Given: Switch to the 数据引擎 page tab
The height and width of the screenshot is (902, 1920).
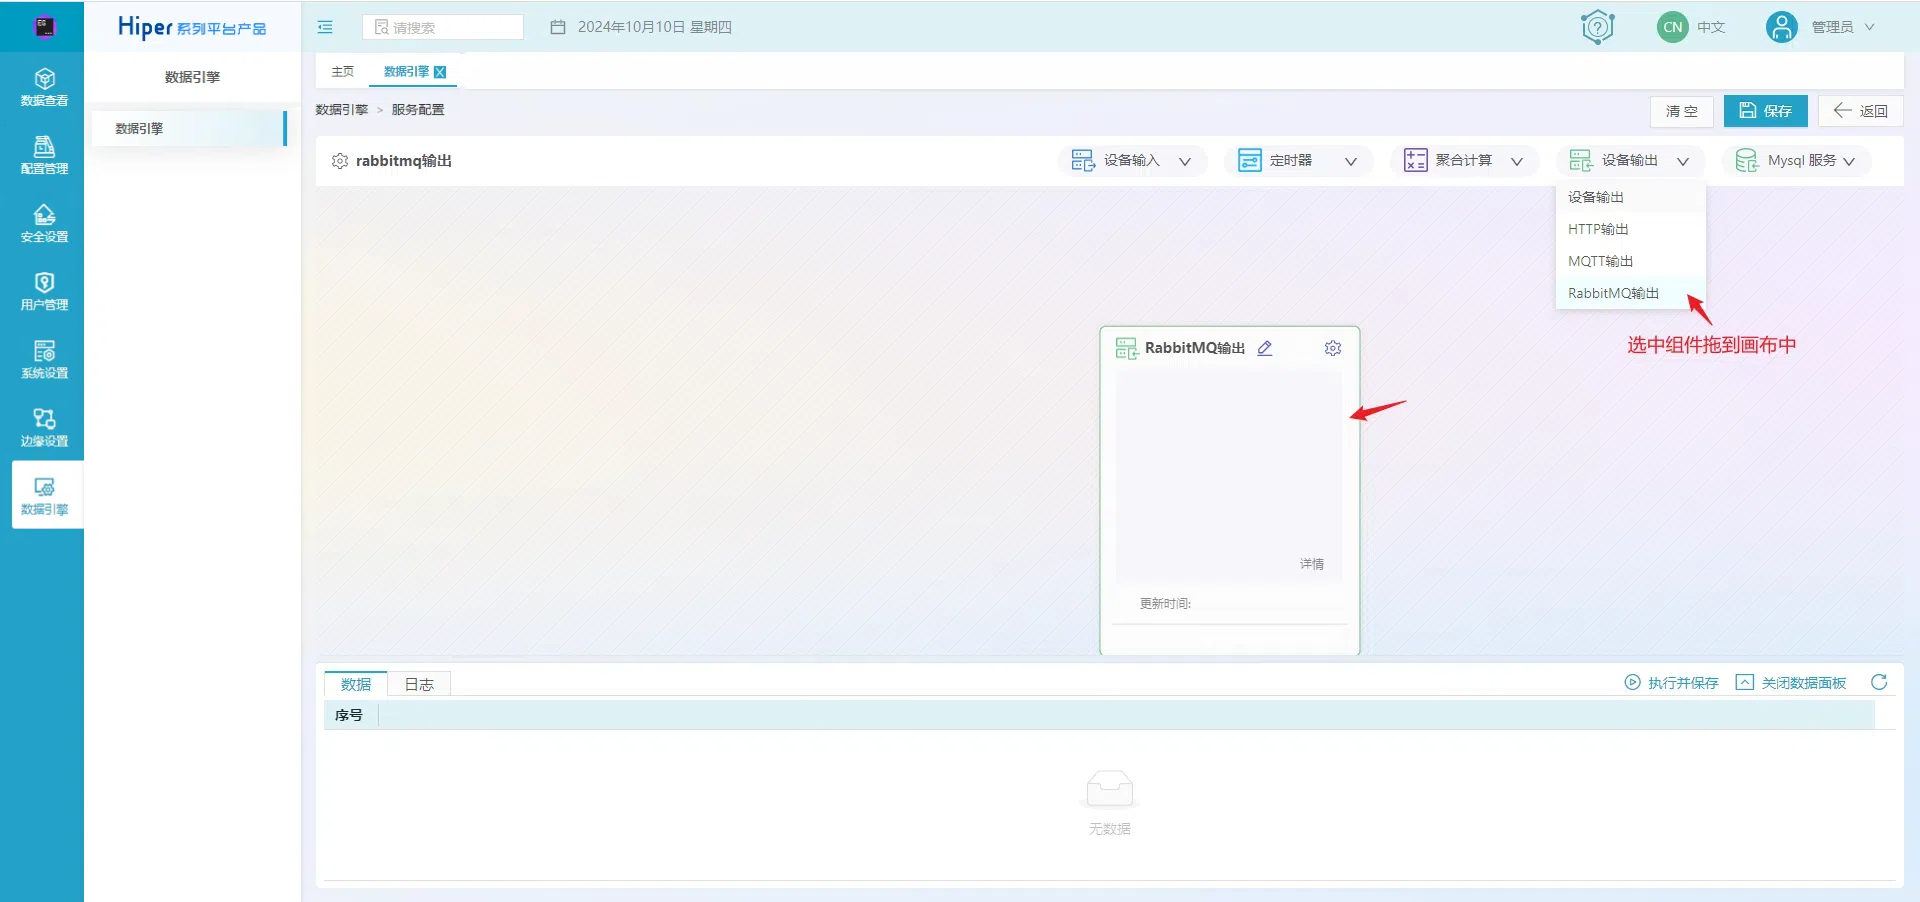Looking at the screenshot, I should 406,72.
